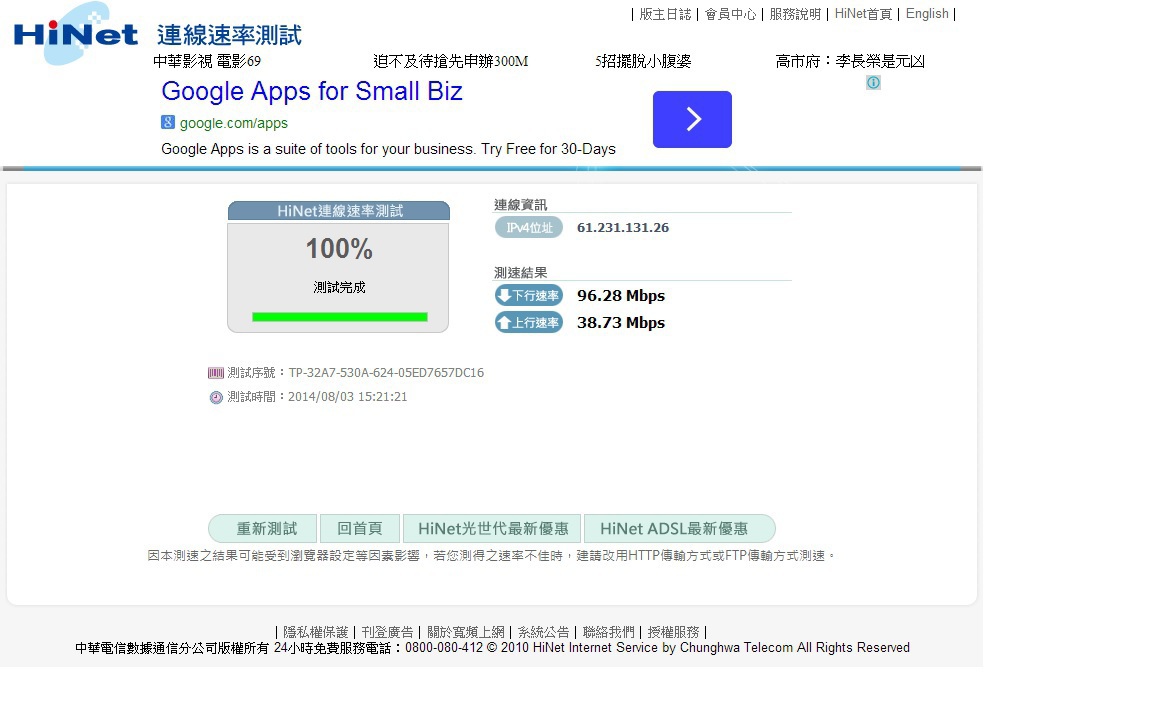Open the Google Apps for Small Biz ad headline

click(x=312, y=91)
